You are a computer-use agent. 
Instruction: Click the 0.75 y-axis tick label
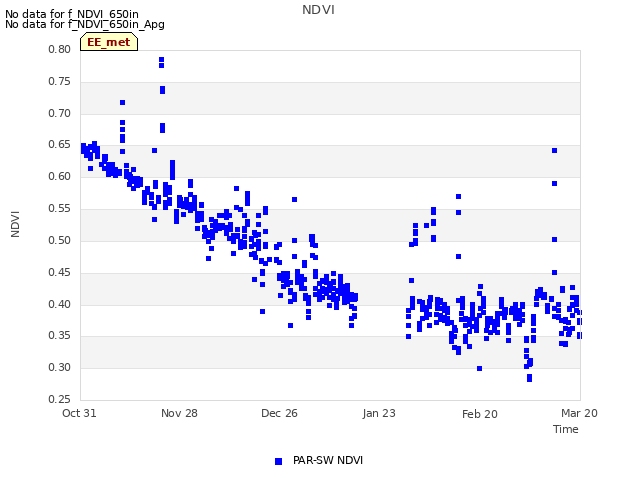(60, 81)
